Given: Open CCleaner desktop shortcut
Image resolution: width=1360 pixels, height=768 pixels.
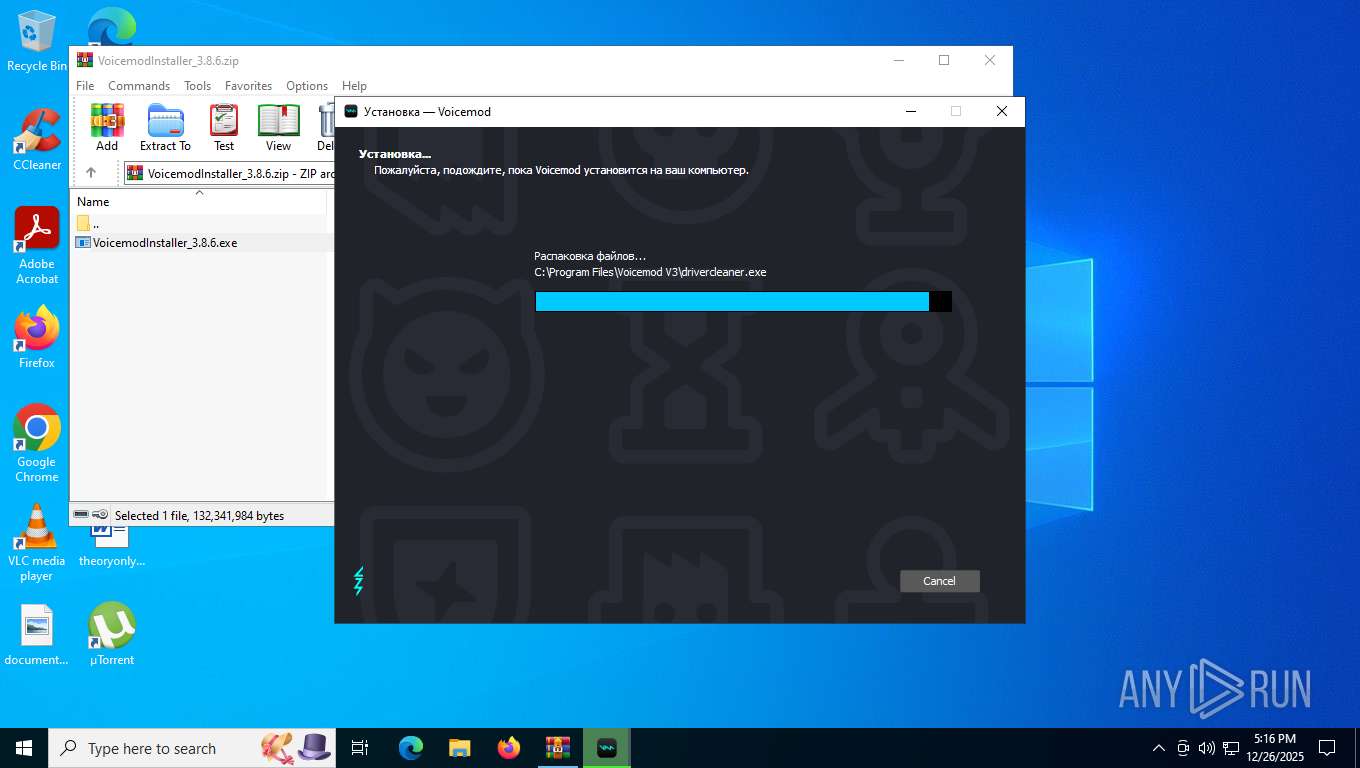Looking at the screenshot, I should (37, 140).
